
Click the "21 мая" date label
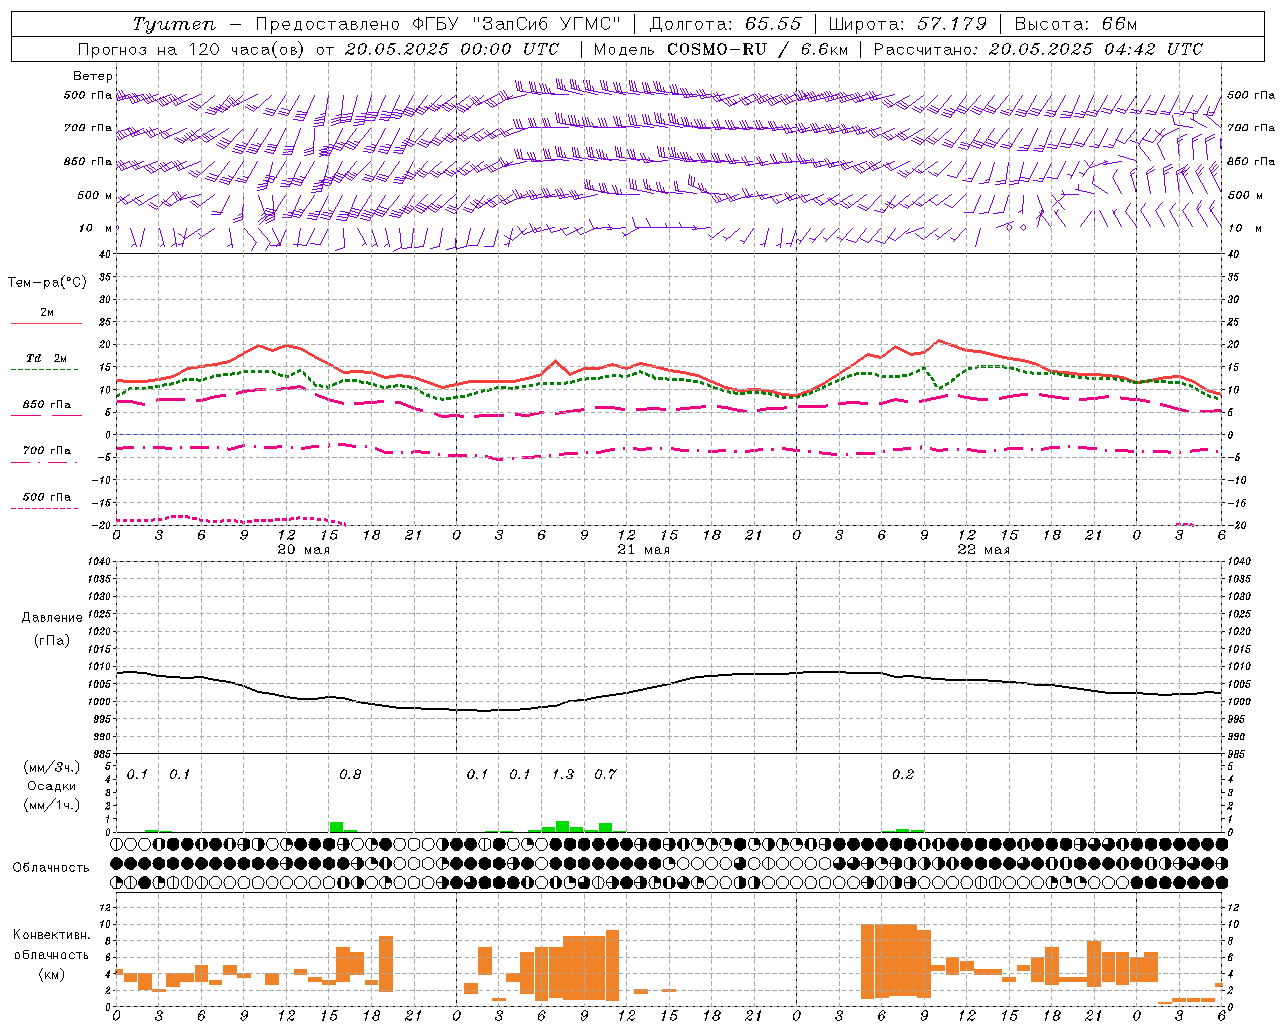click(x=643, y=550)
